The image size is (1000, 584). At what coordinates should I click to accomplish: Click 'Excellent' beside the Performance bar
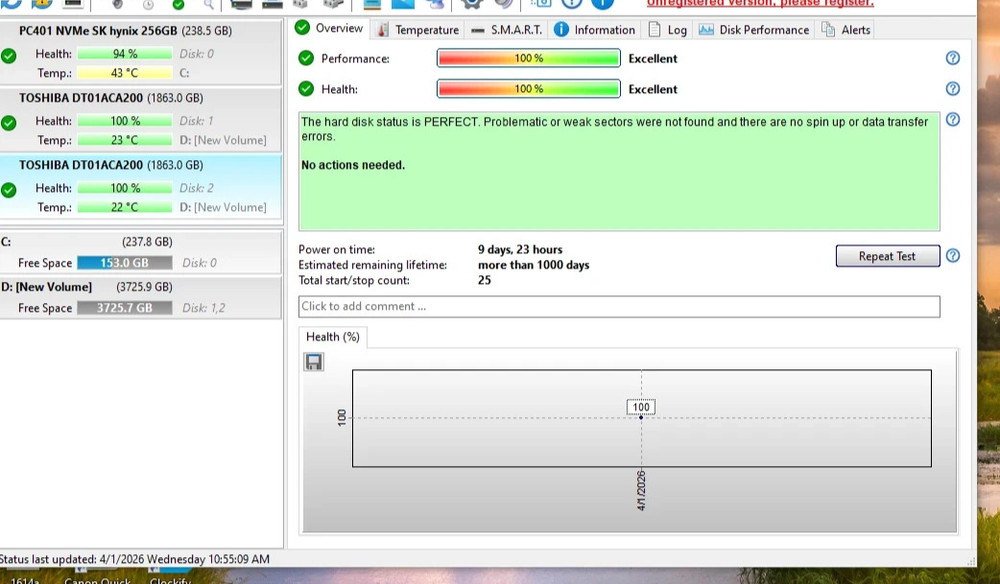tap(652, 58)
